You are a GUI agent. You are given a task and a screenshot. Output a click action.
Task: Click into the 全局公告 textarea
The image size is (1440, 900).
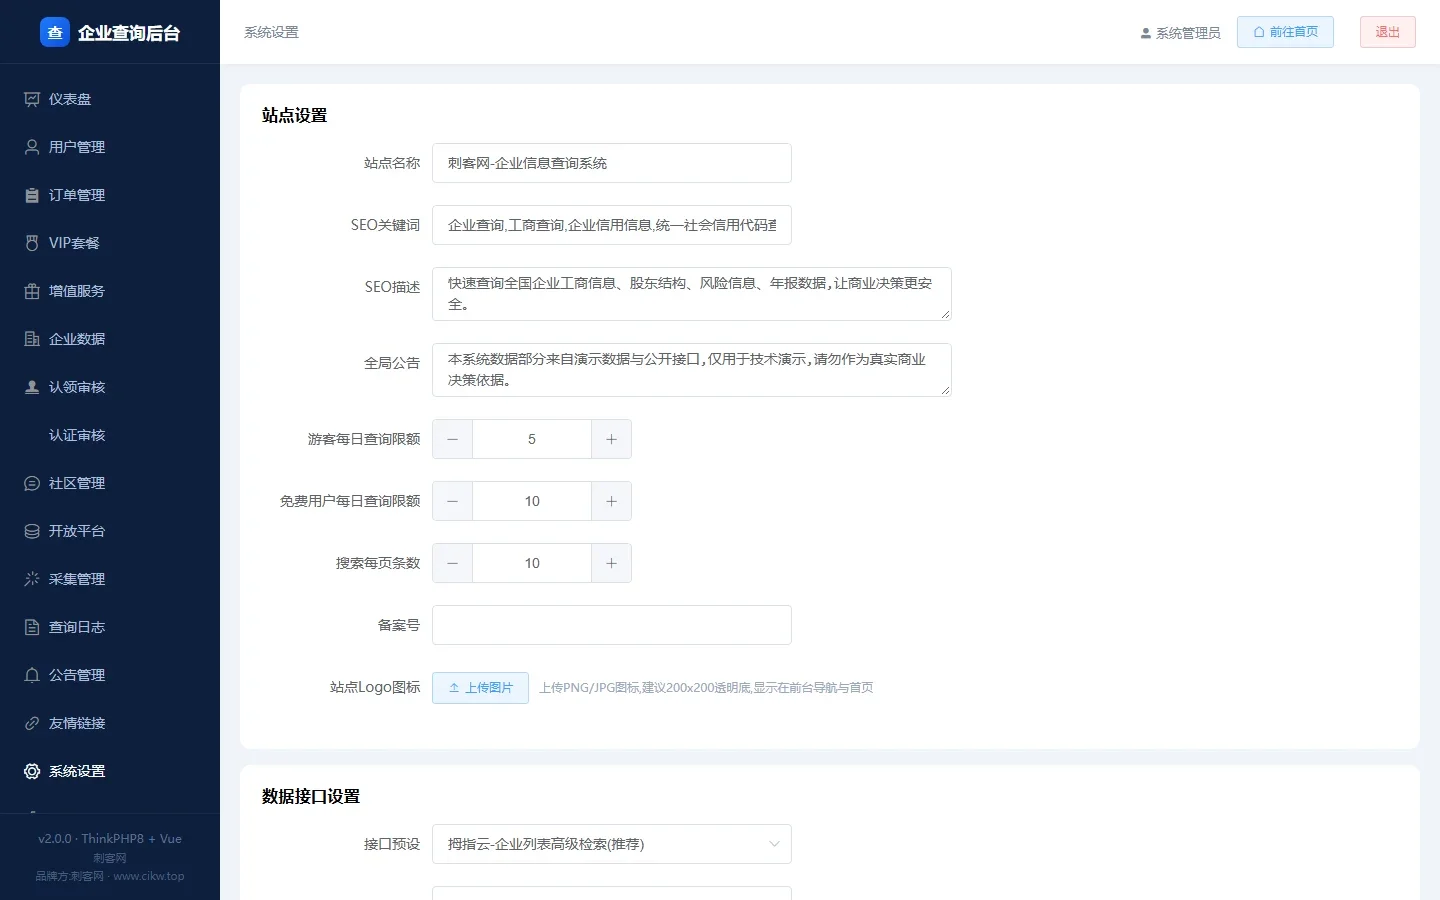tap(692, 370)
